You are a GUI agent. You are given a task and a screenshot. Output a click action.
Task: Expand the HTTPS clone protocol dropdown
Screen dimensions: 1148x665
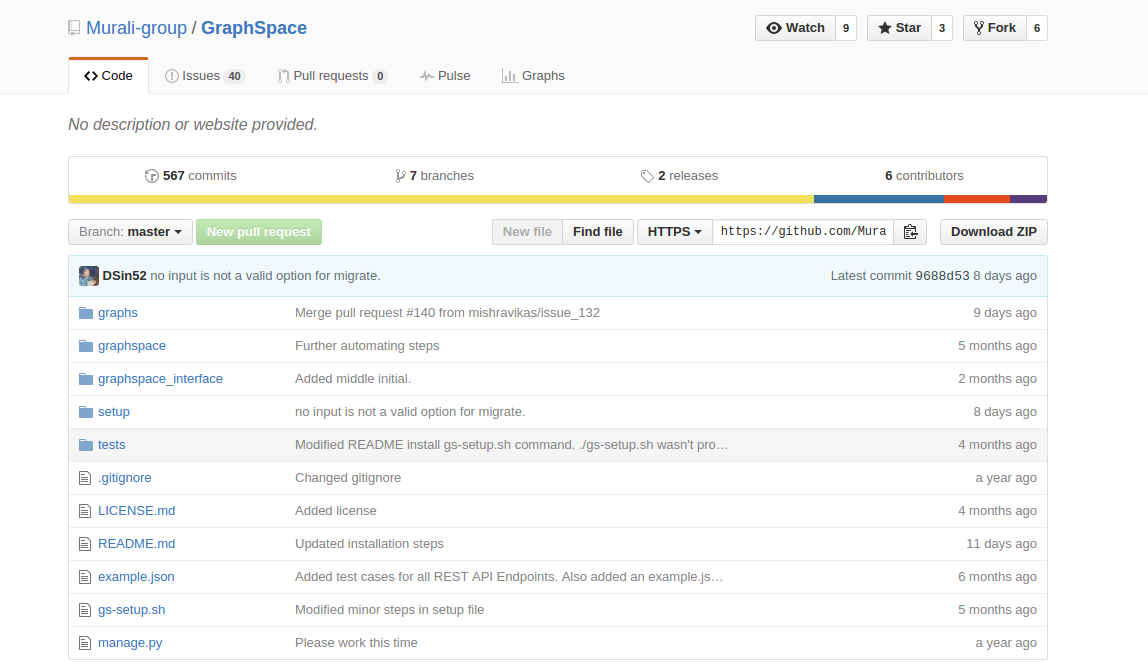coord(674,232)
